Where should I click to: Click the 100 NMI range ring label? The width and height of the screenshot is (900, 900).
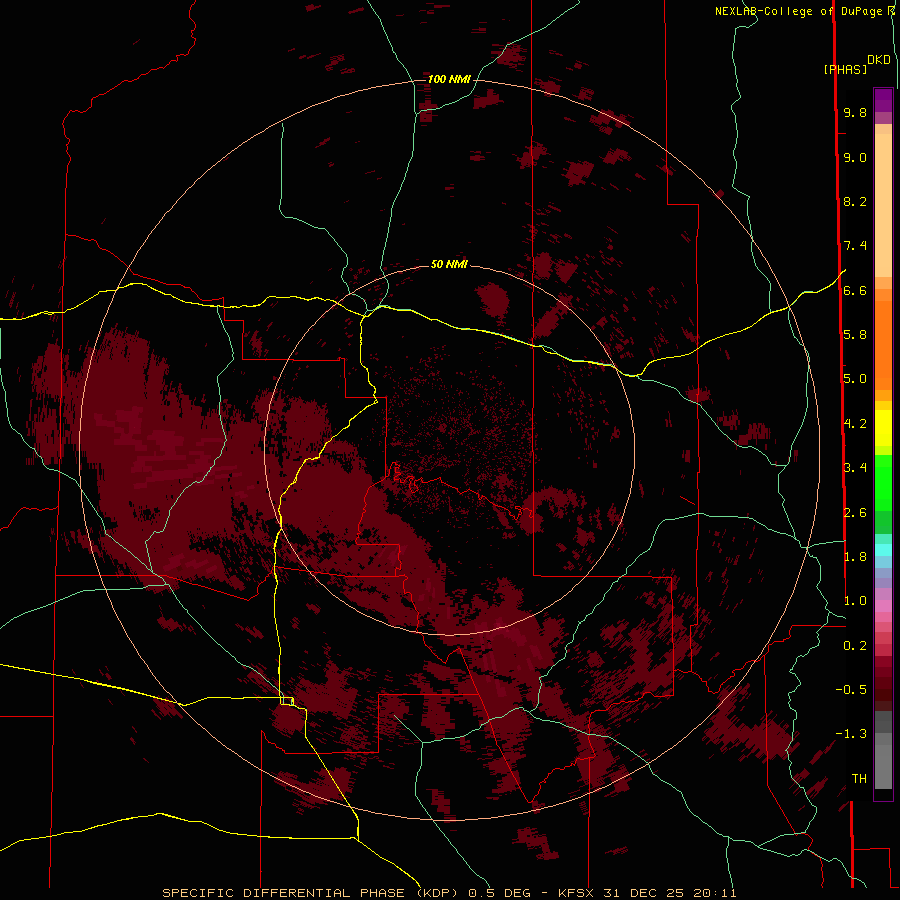point(449,79)
